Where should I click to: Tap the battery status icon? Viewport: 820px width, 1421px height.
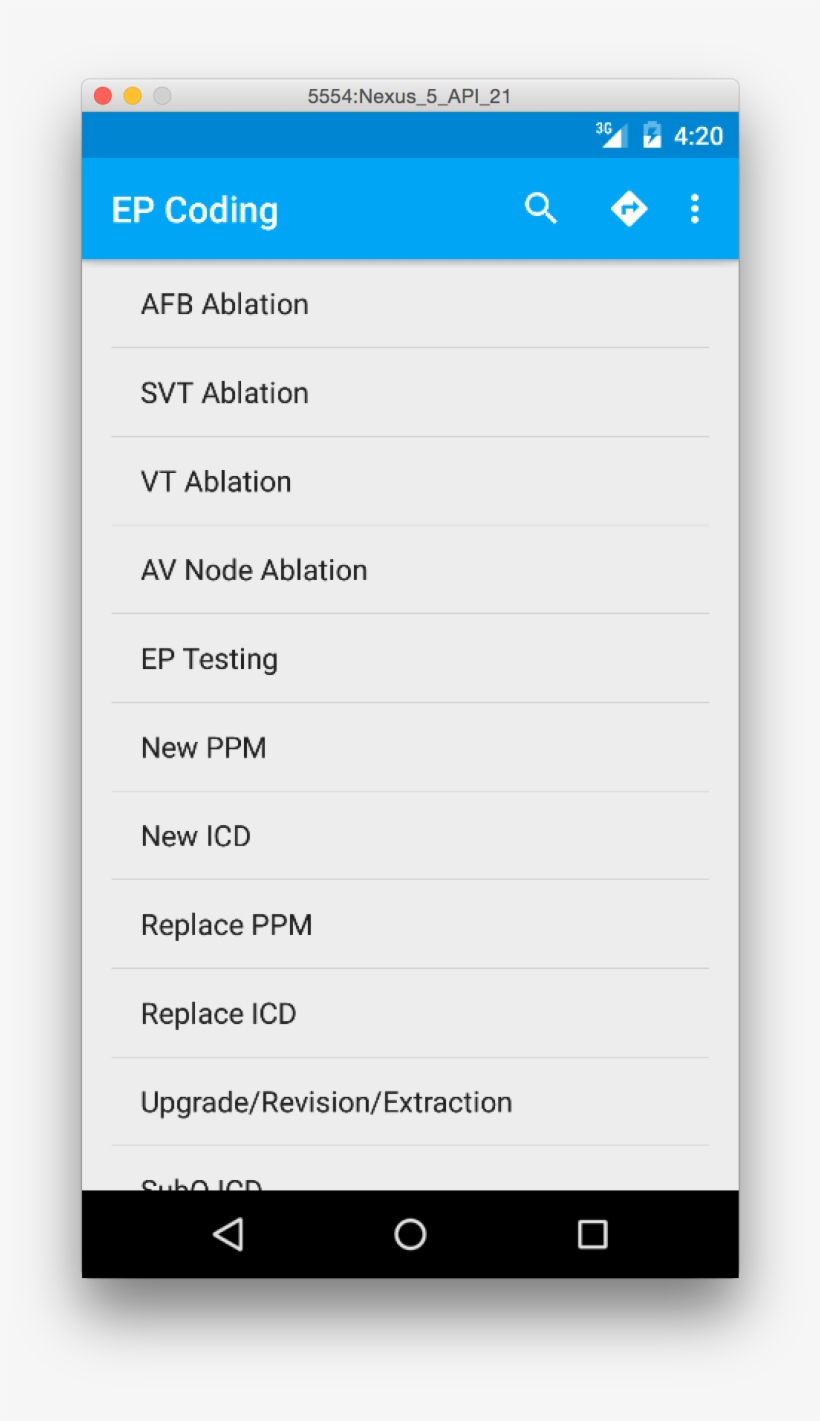[x=652, y=136]
